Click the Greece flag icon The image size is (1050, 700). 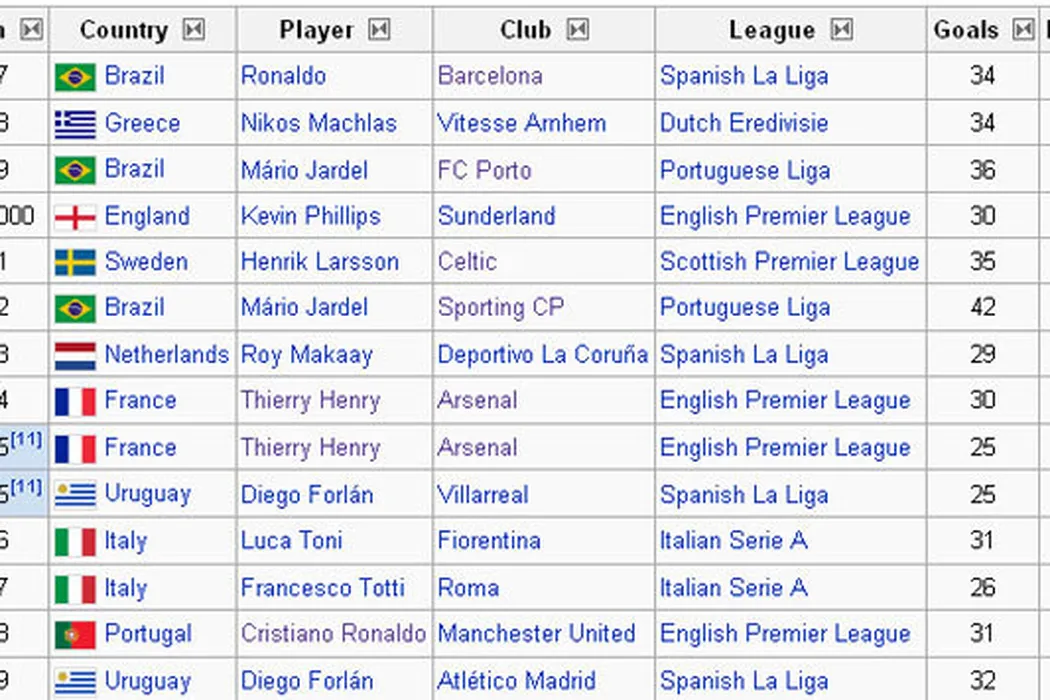coord(75,124)
